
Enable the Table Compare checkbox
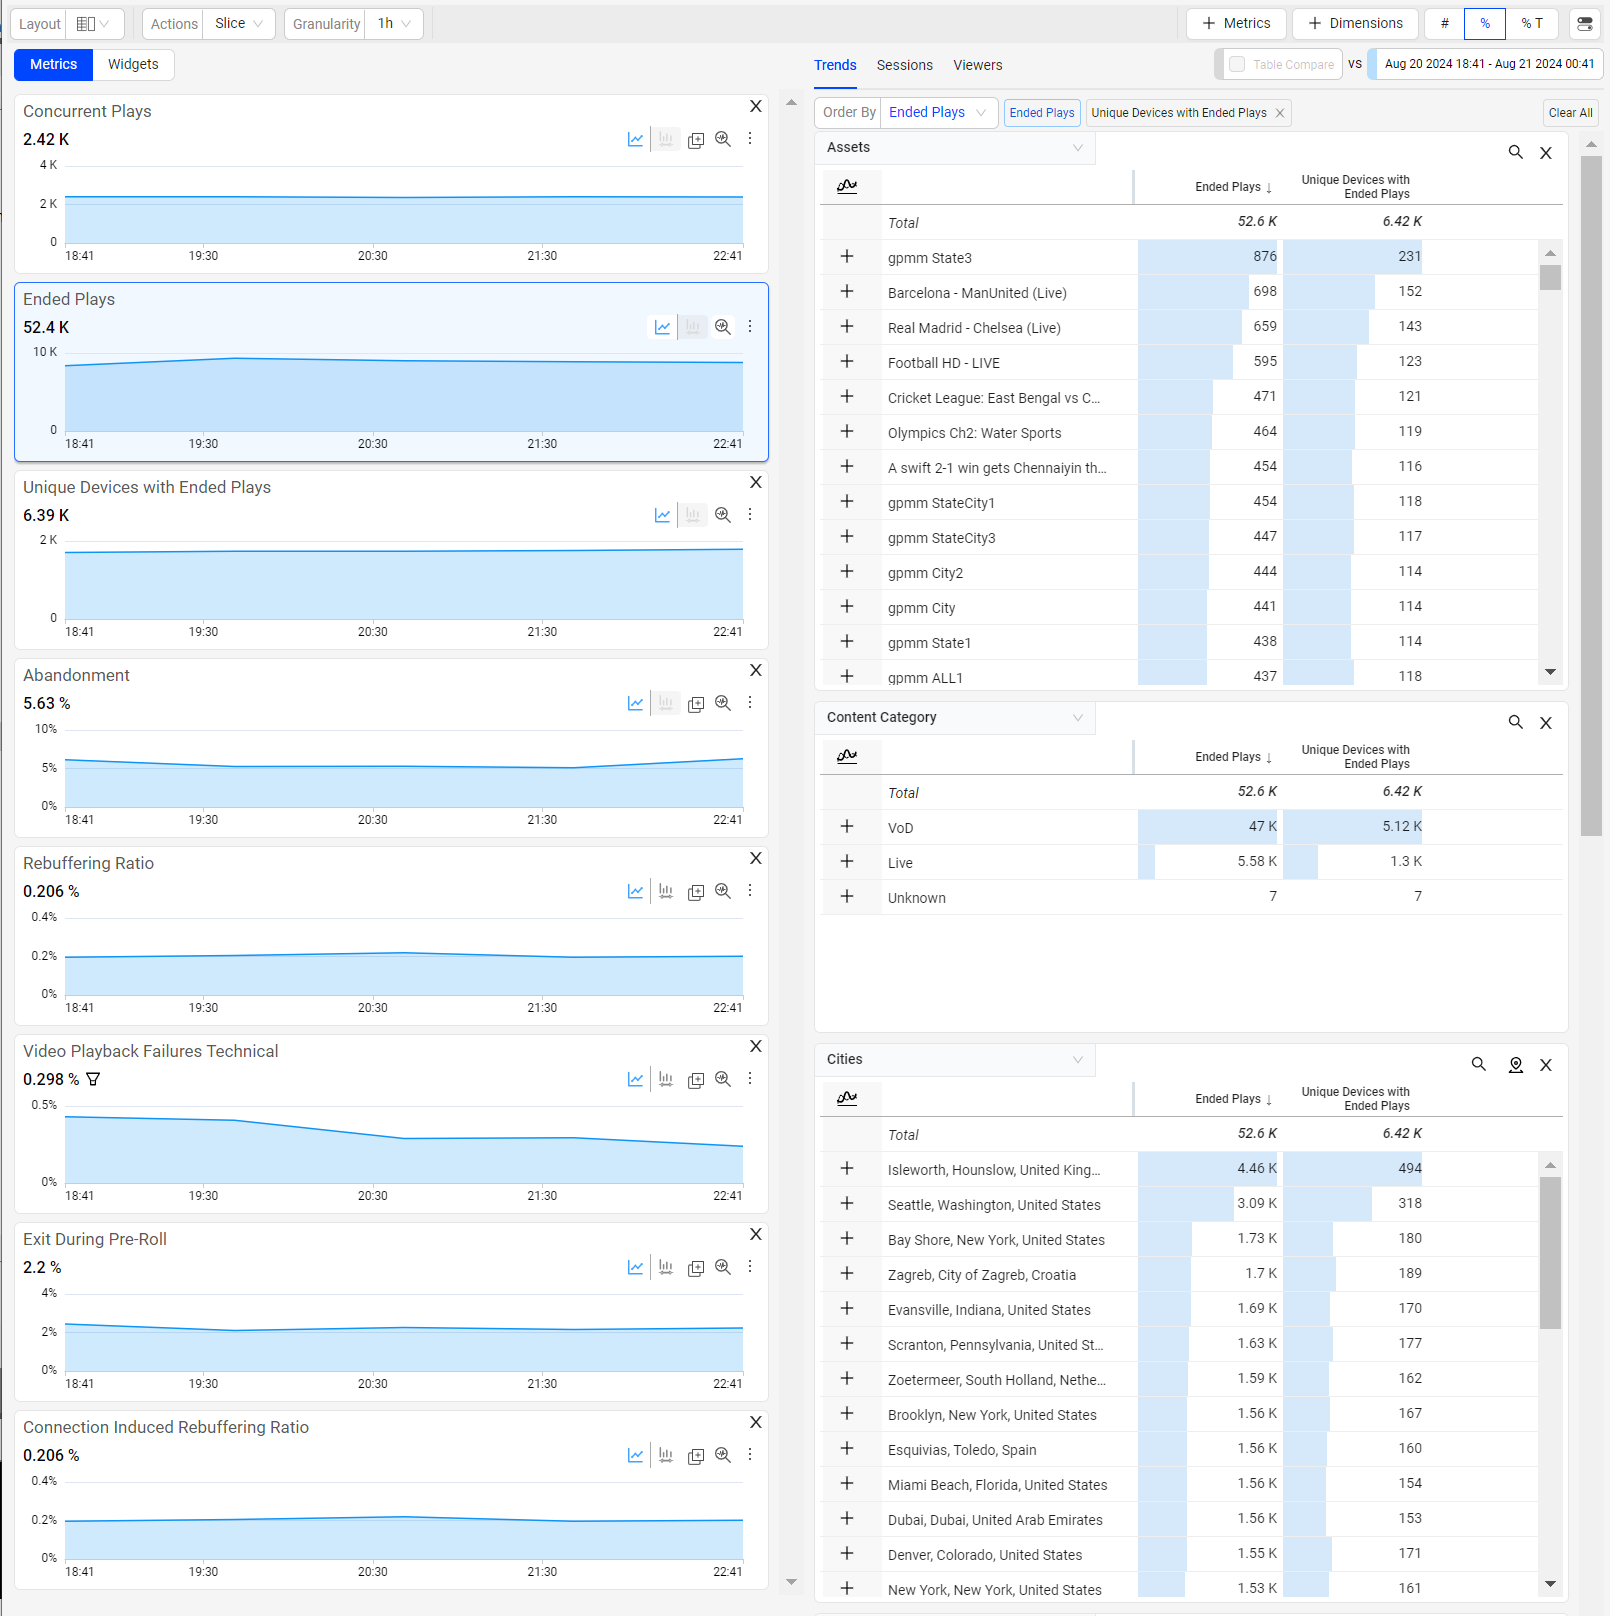point(1237,64)
